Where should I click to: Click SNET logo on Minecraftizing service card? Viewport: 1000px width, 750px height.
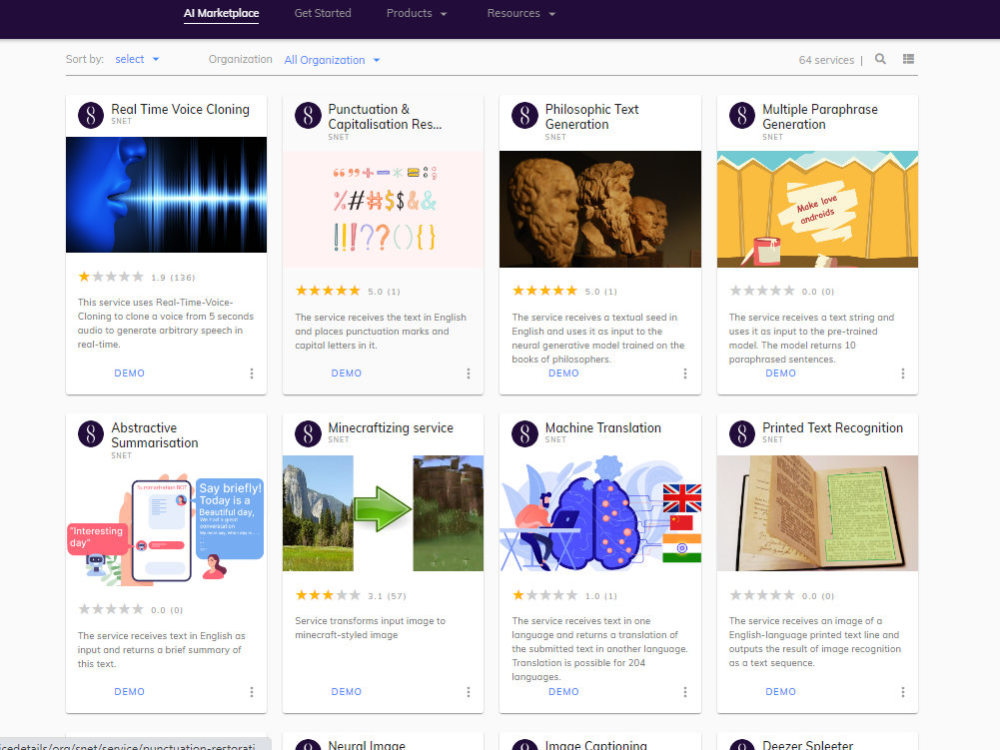(308, 434)
